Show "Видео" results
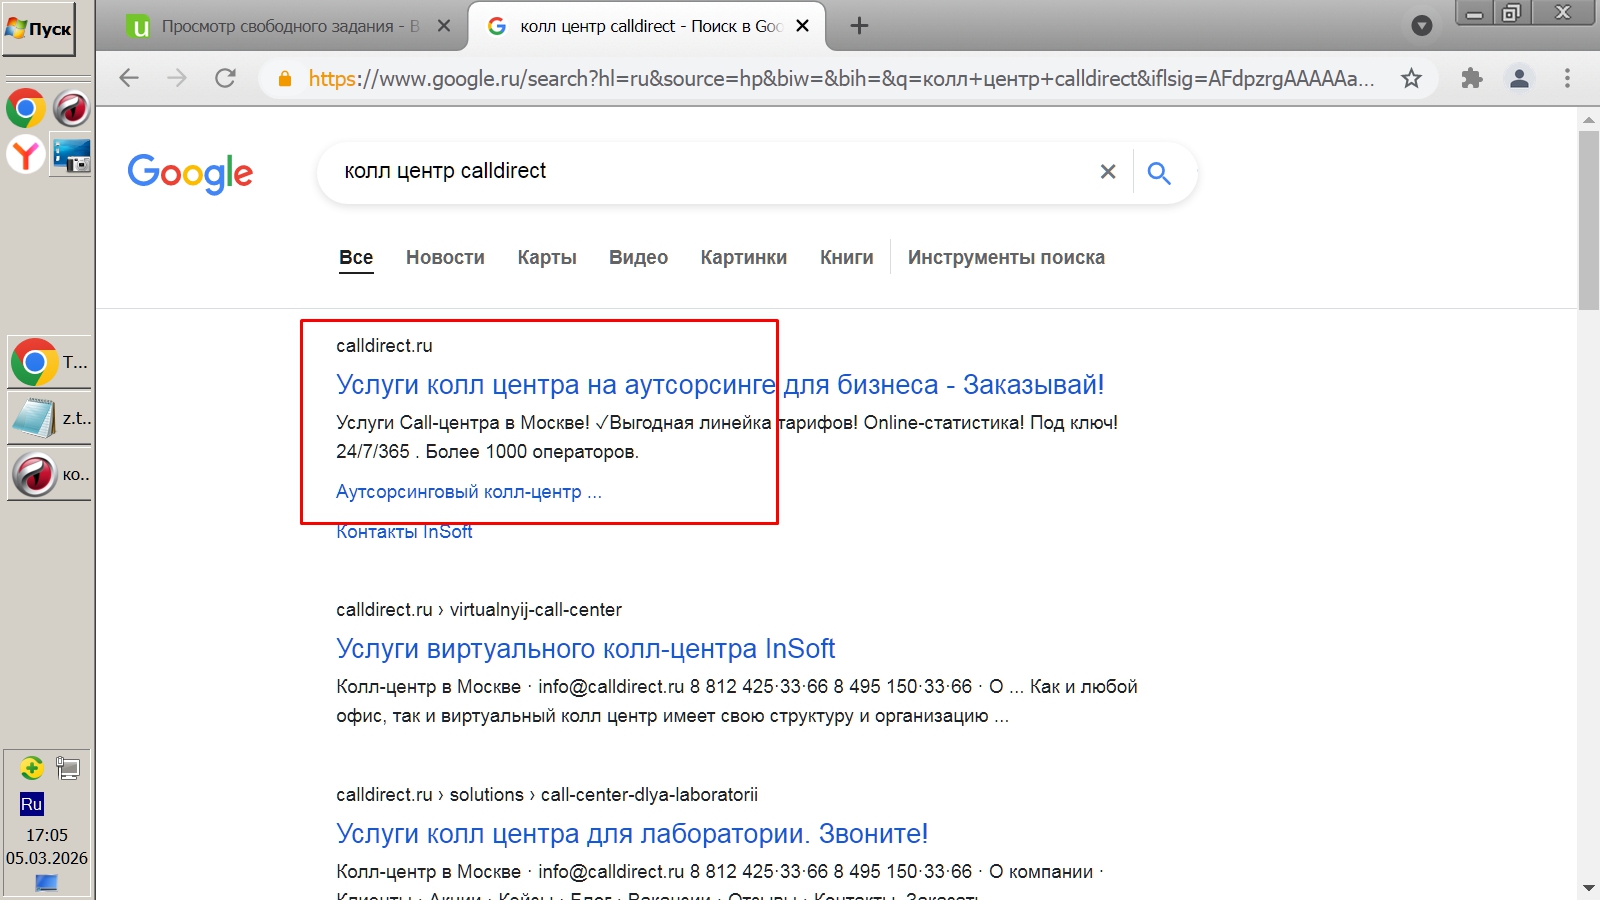 pyautogui.click(x=638, y=258)
